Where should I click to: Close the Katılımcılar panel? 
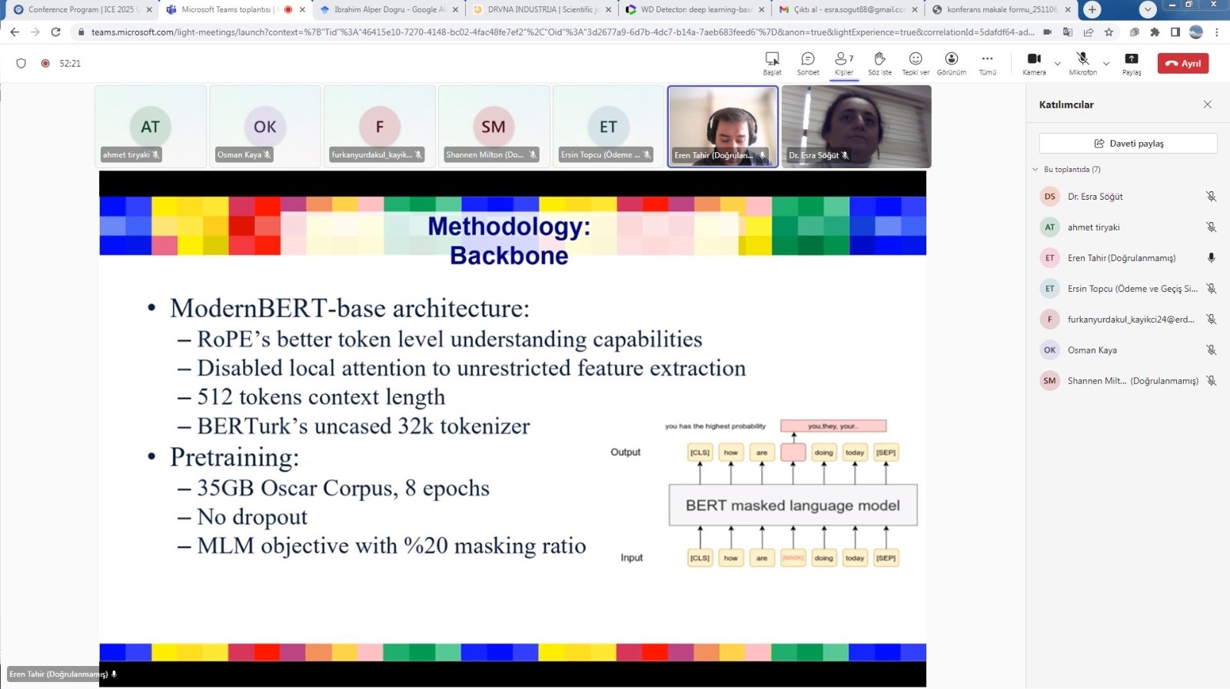(1207, 105)
